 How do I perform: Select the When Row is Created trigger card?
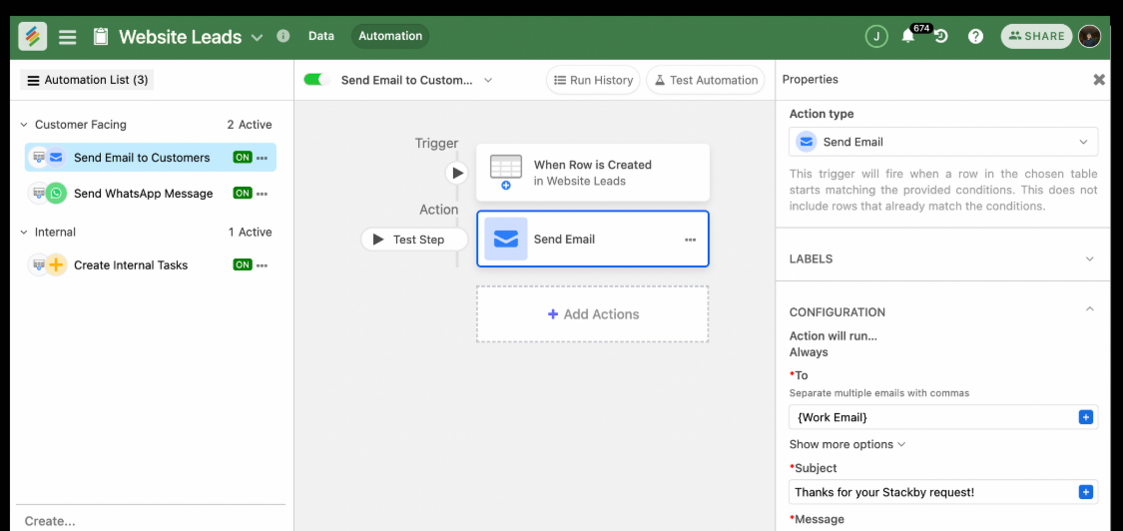click(593, 173)
